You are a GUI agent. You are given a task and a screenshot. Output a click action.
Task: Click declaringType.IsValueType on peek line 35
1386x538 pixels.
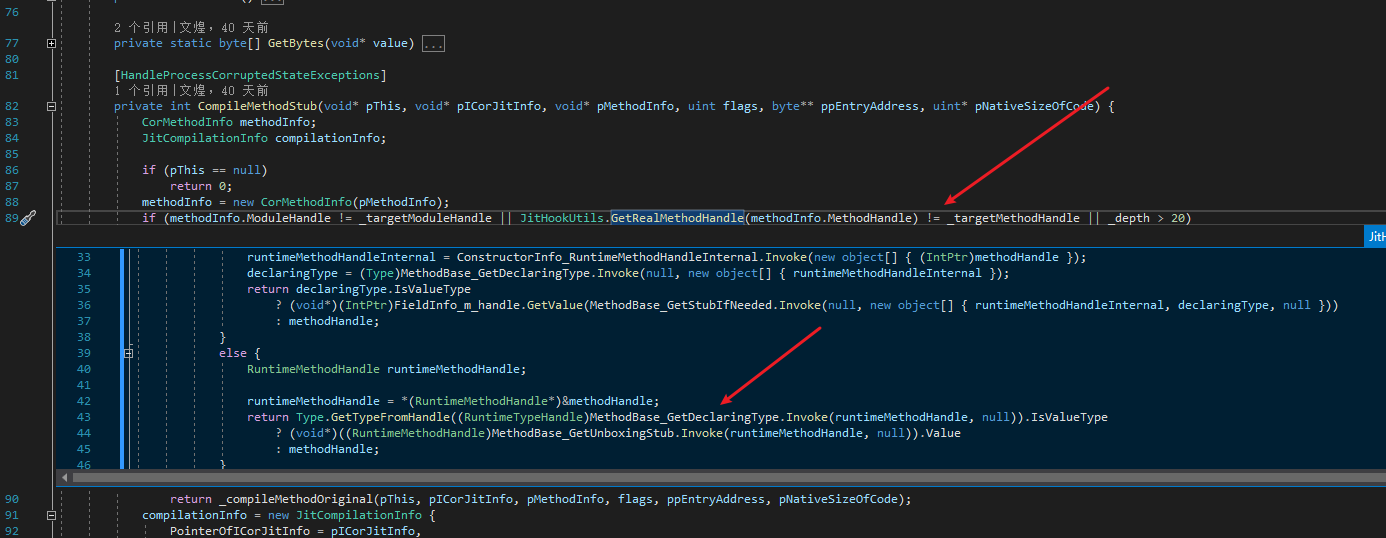pos(383,289)
